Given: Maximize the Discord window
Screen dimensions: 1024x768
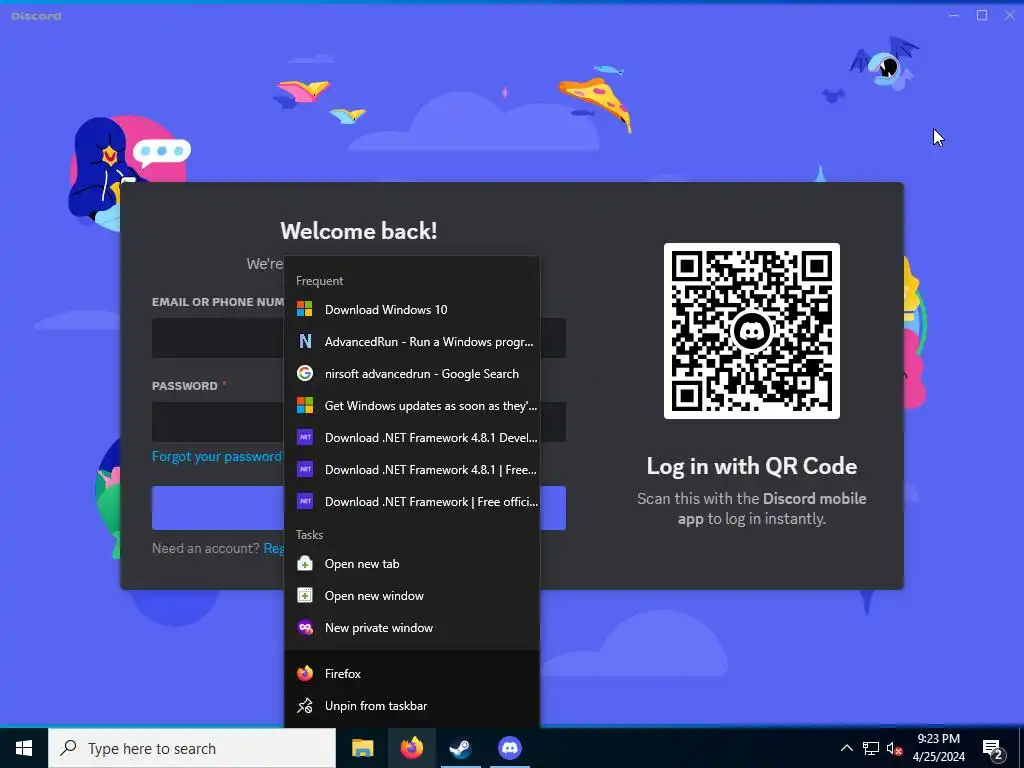Looking at the screenshot, I should click(x=982, y=15).
